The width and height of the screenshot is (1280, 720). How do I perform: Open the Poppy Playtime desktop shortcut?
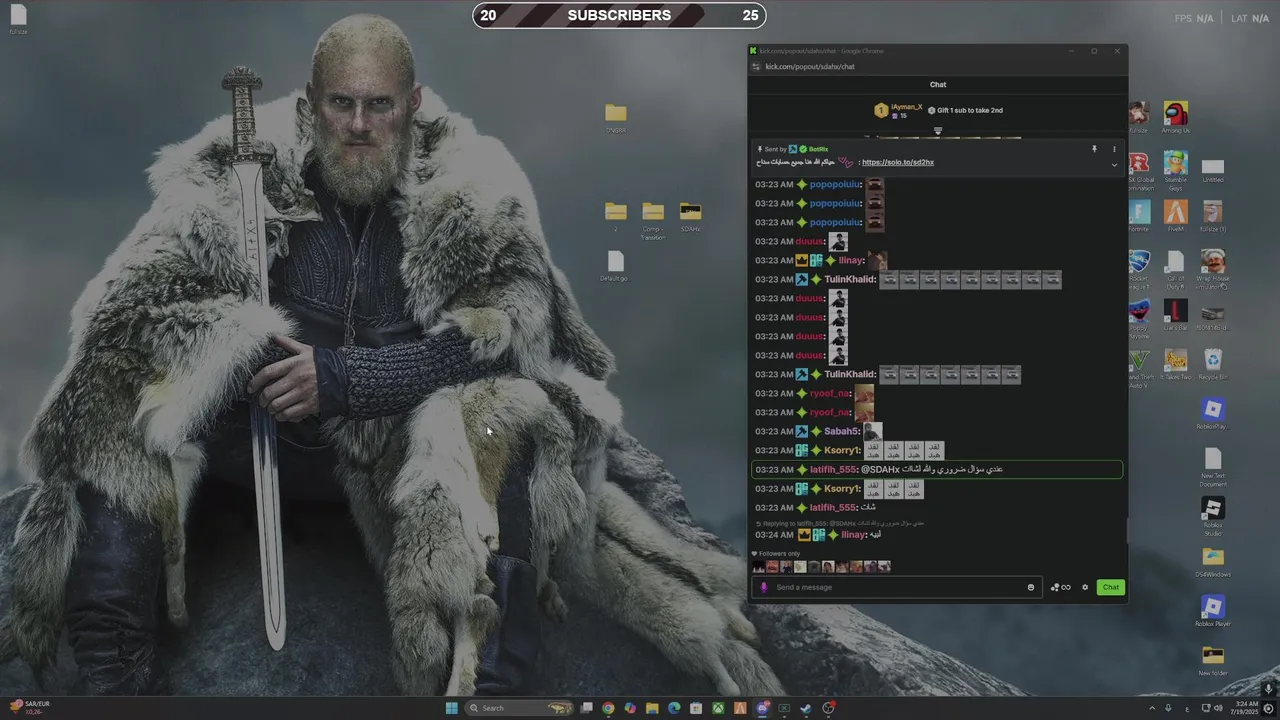coord(1138,319)
